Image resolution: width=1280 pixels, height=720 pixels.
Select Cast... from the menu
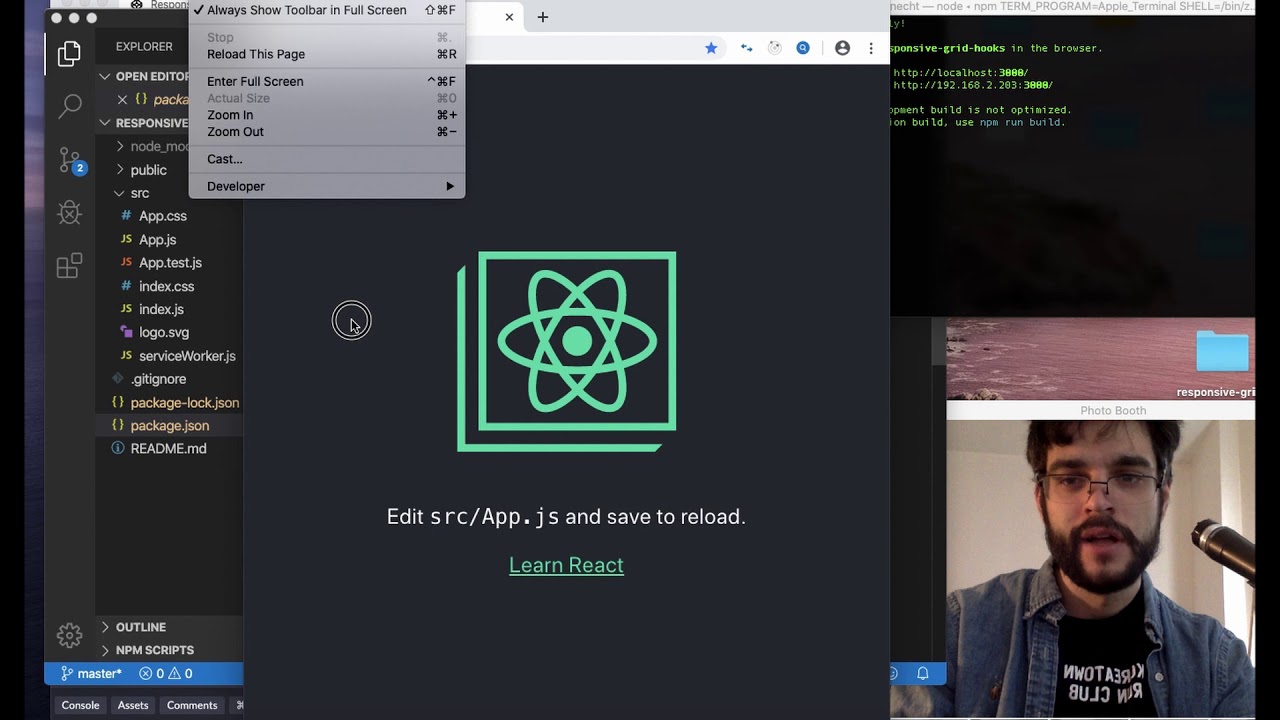pyautogui.click(x=326, y=159)
